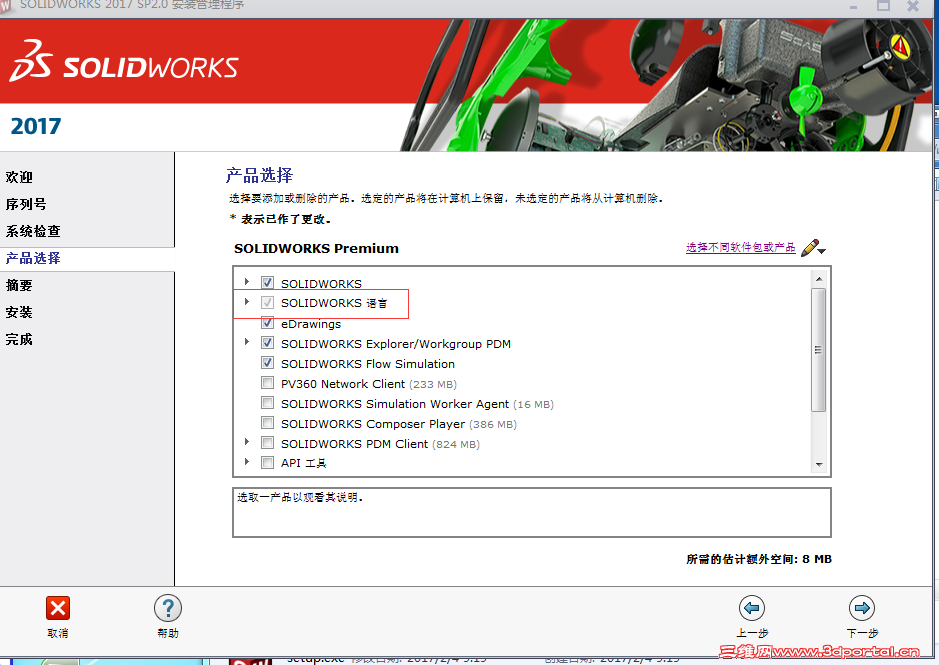Uncheck the eDrawings checkbox

tap(267, 323)
